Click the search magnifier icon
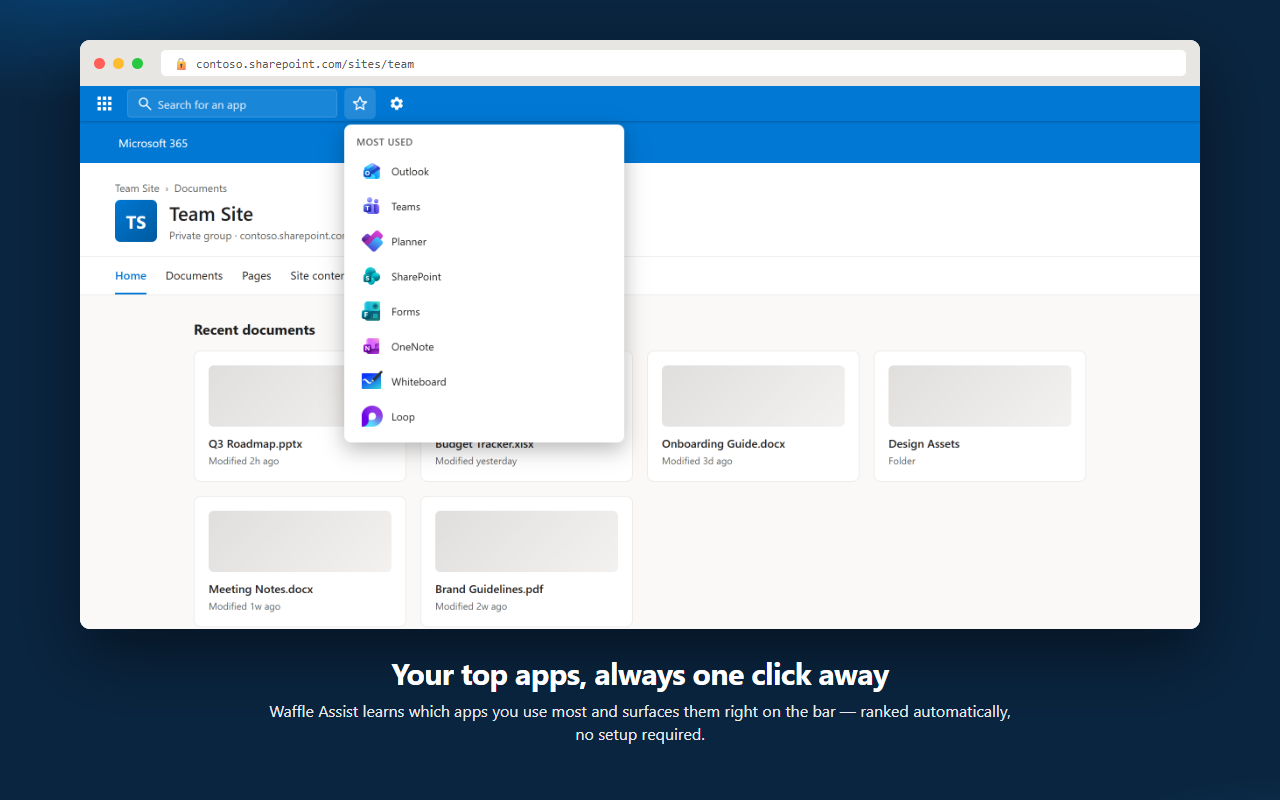Image resolution: width=1280 pixels, height=800 pixels. [145, 104]
